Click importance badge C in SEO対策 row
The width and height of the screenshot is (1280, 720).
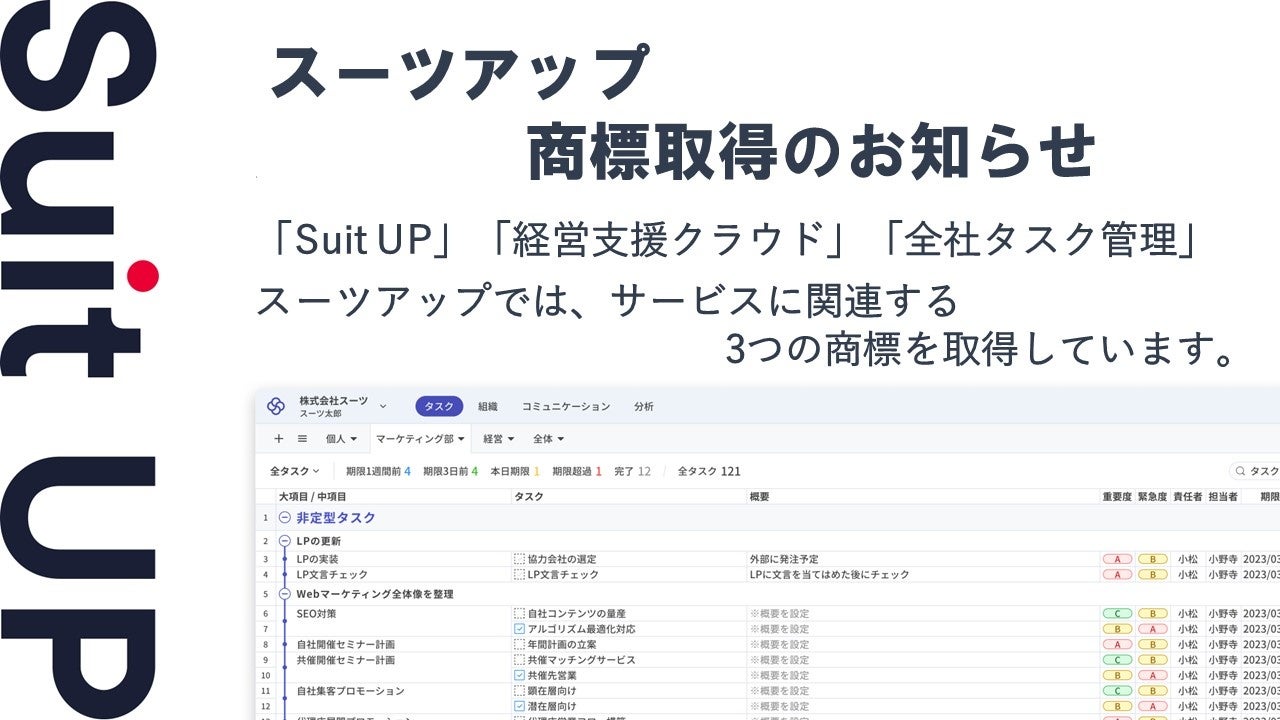[1117, 614]
